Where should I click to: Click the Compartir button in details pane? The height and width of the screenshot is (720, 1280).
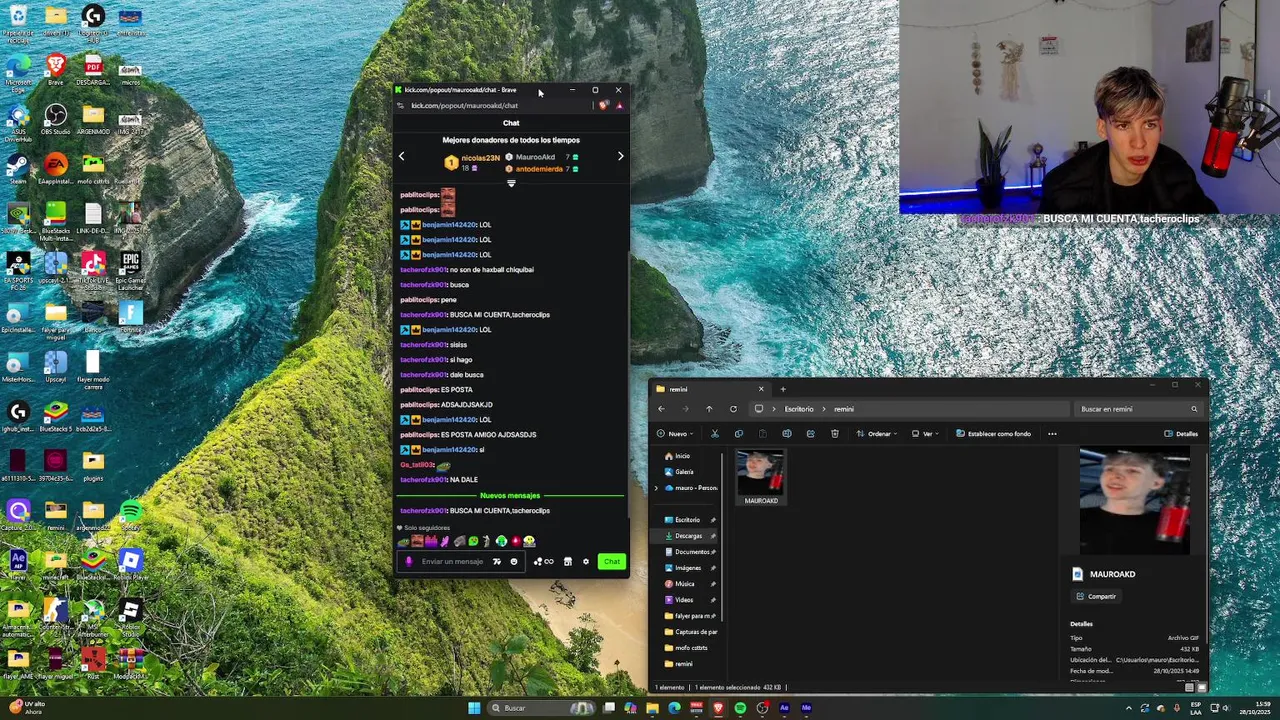click(1095, 596)
